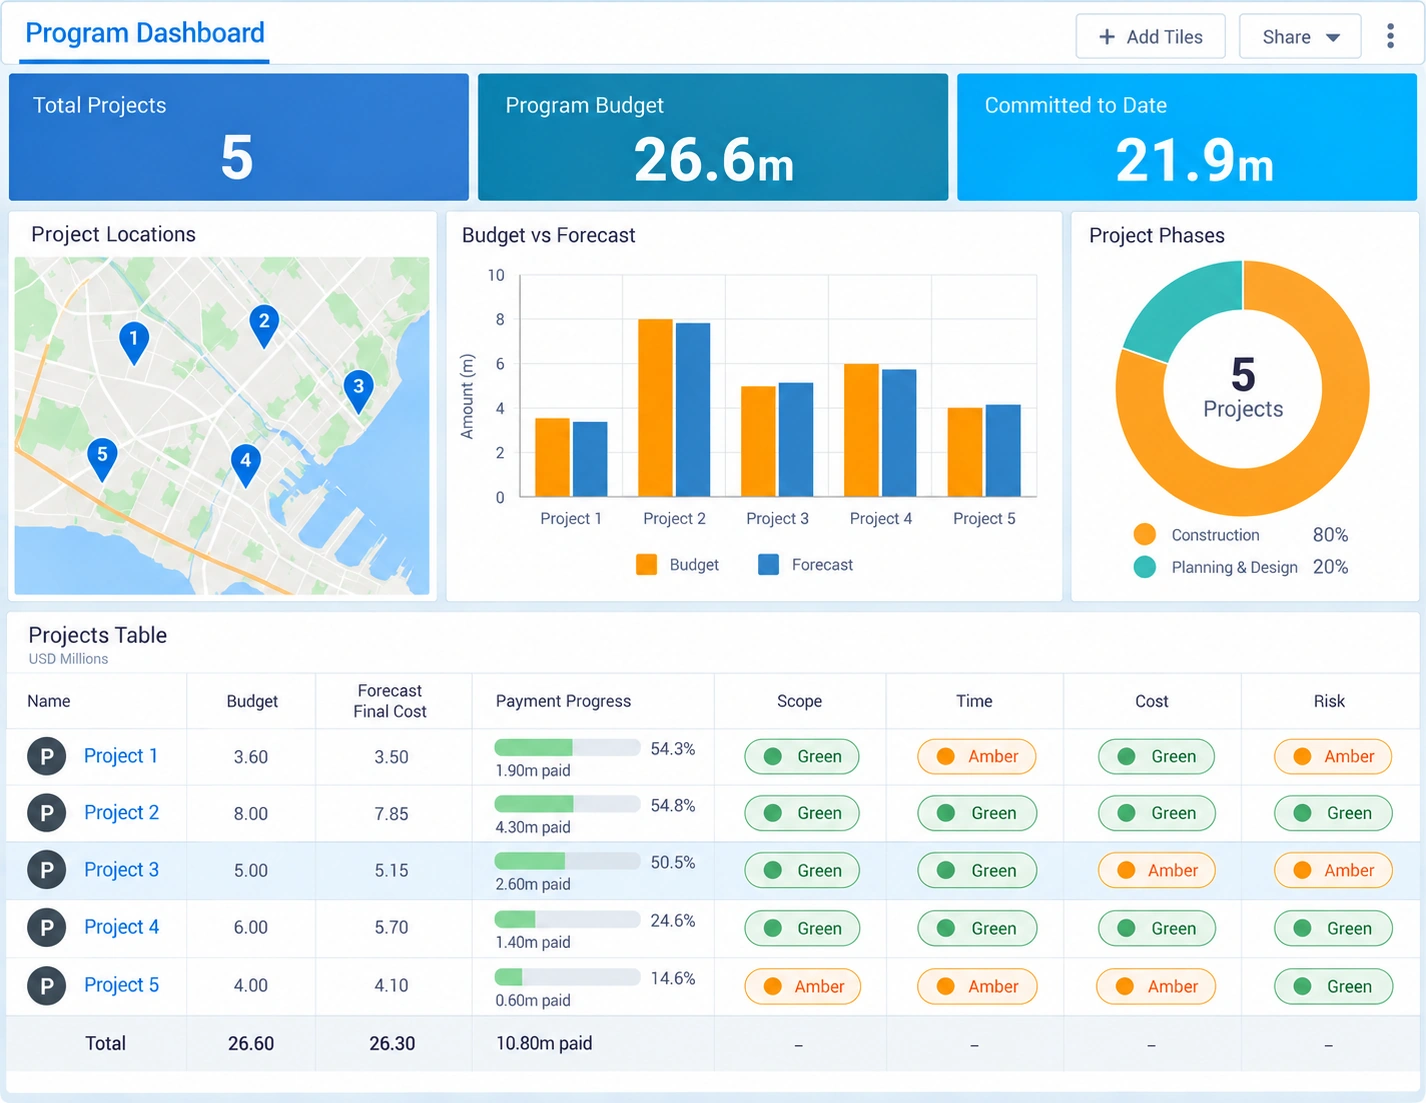Image resolution: width=1426 pixels, height=1103 pixels.
Task: Click Project 5 Scope Amber status badge
Action: (803, 986)
